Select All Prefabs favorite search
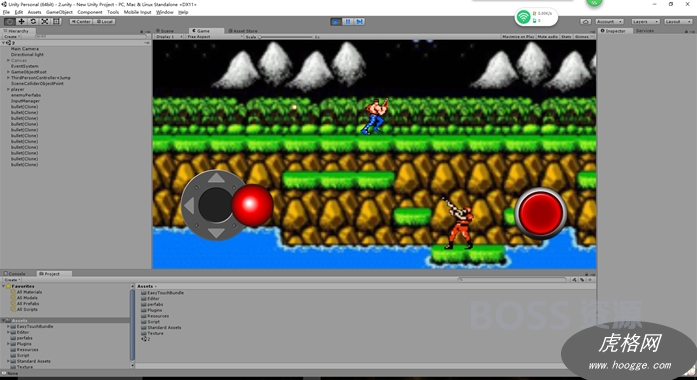The height and width of the screenshot is (380, 697). [x=25, y=304]
